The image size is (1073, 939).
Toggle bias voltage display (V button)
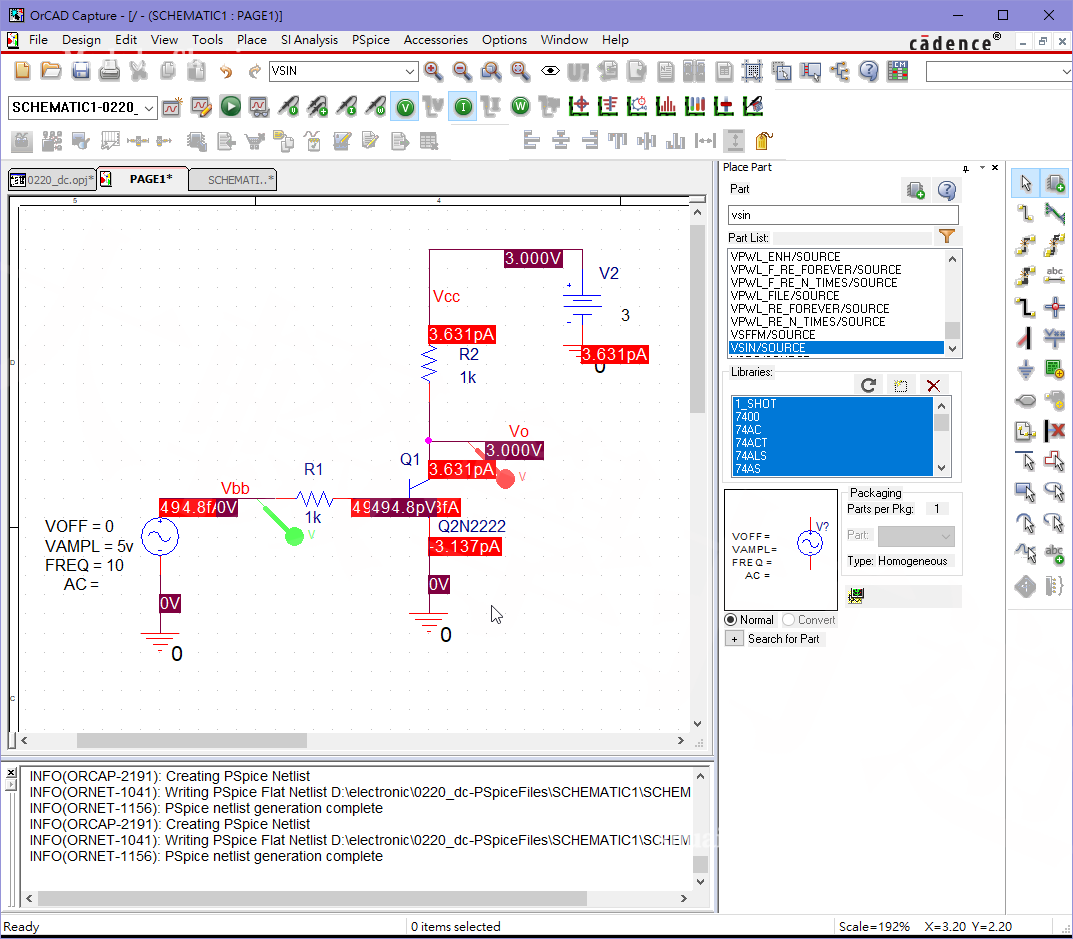click(405, 107)
